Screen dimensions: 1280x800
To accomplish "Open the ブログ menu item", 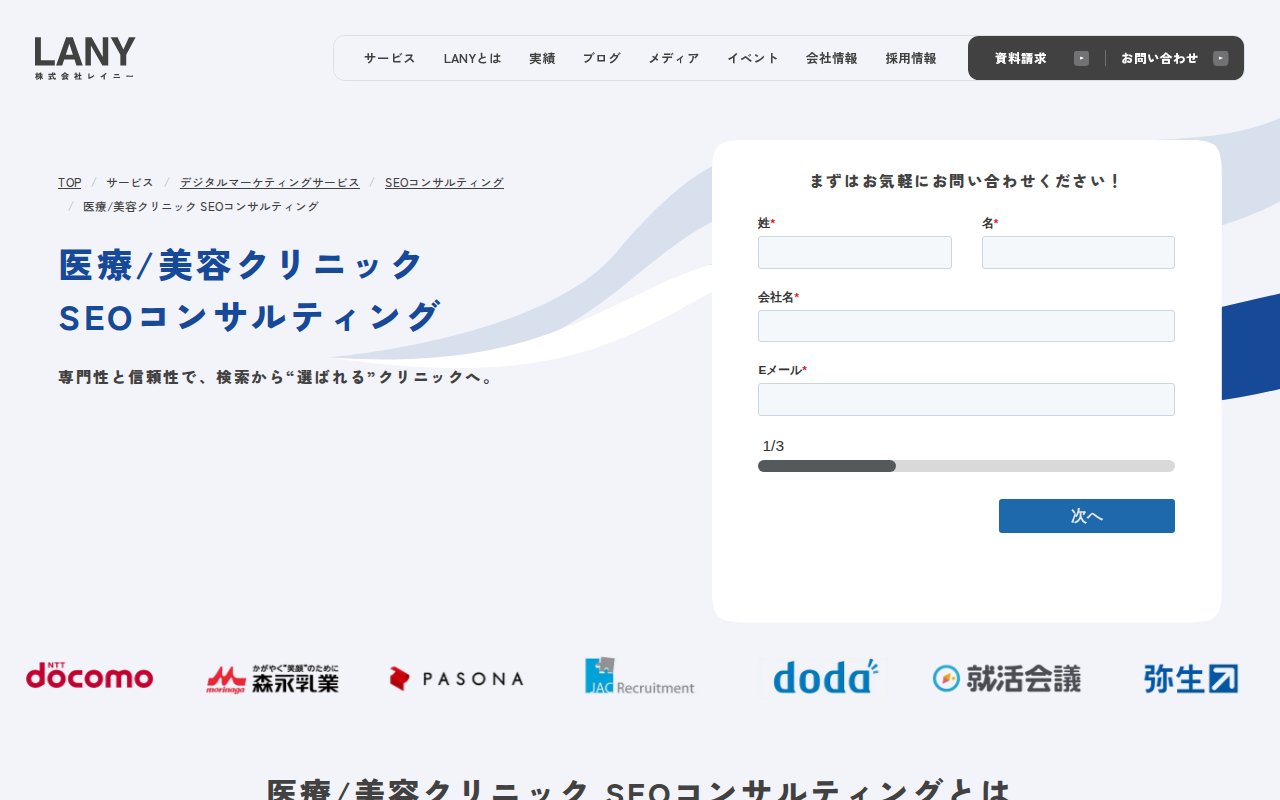I will [602, 58].
